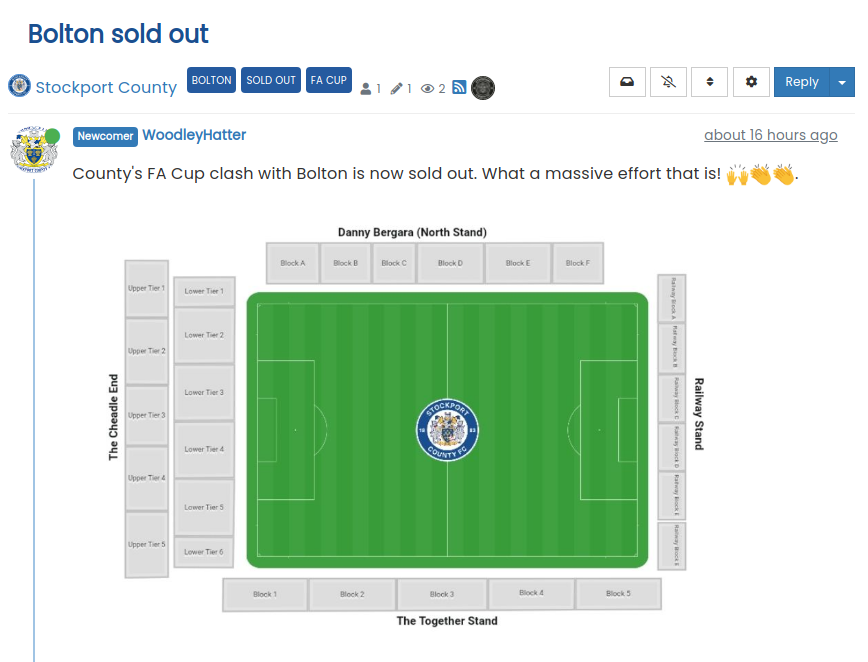Image resolution: width=868 pixels, height=662 pixels.
Task: Open WoodleyHatter's user avatar
Action: pos(33,151)
